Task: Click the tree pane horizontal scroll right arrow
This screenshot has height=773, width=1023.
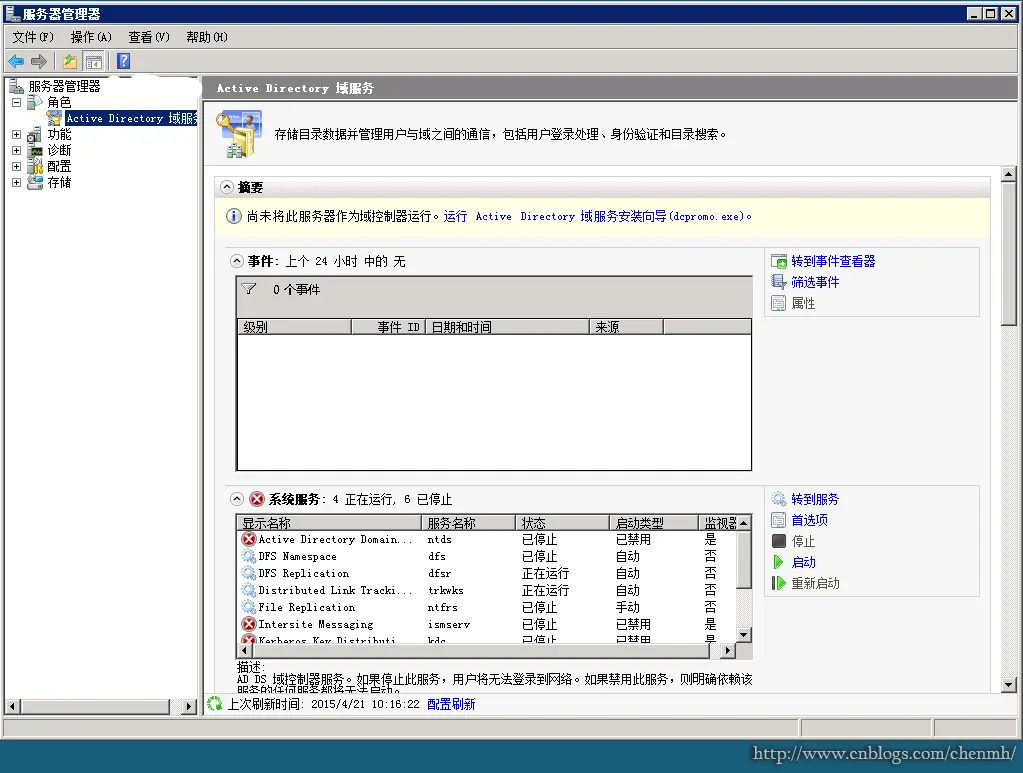Action: (189, 706)
